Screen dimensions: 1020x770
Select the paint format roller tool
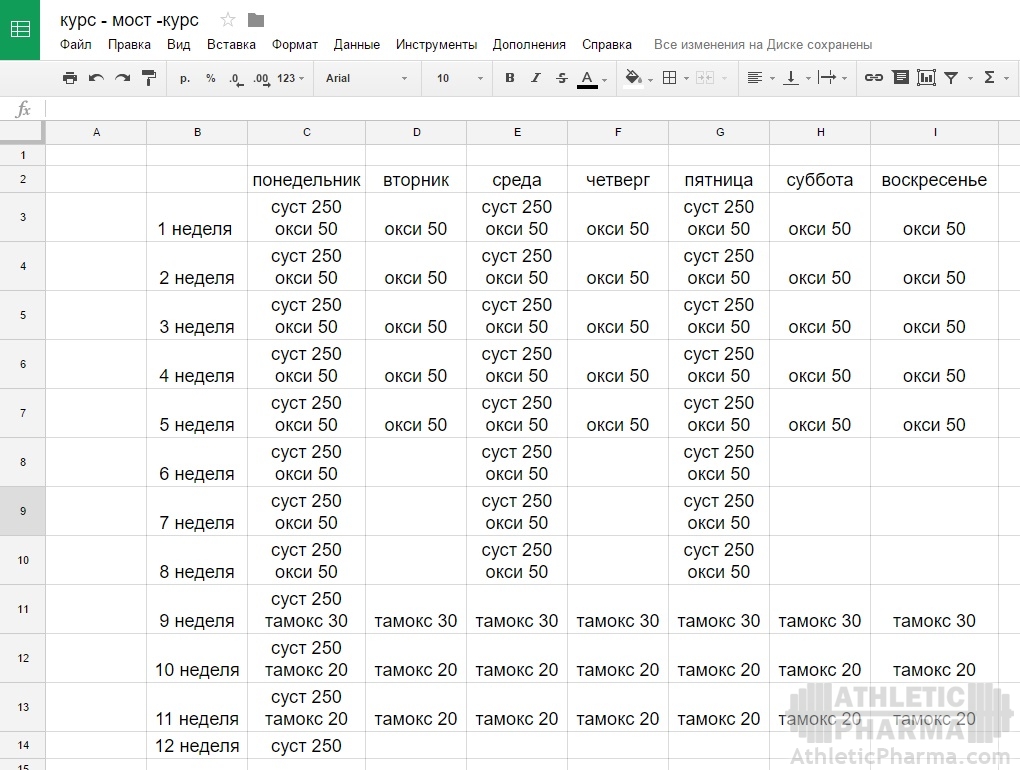149,78
